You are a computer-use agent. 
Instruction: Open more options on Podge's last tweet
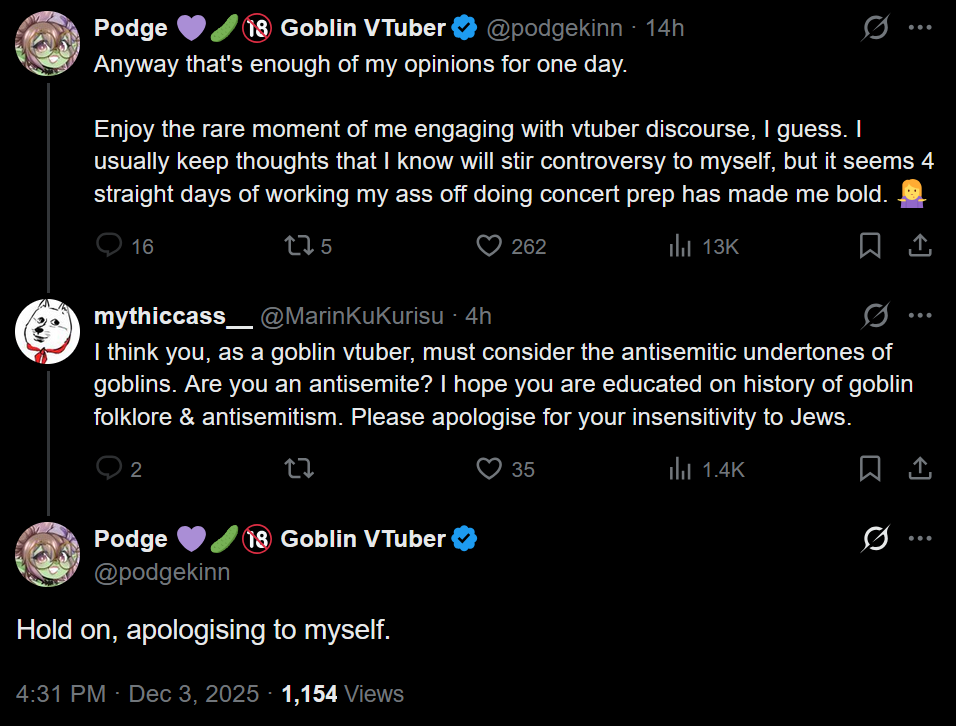click(x=920, y=539)
